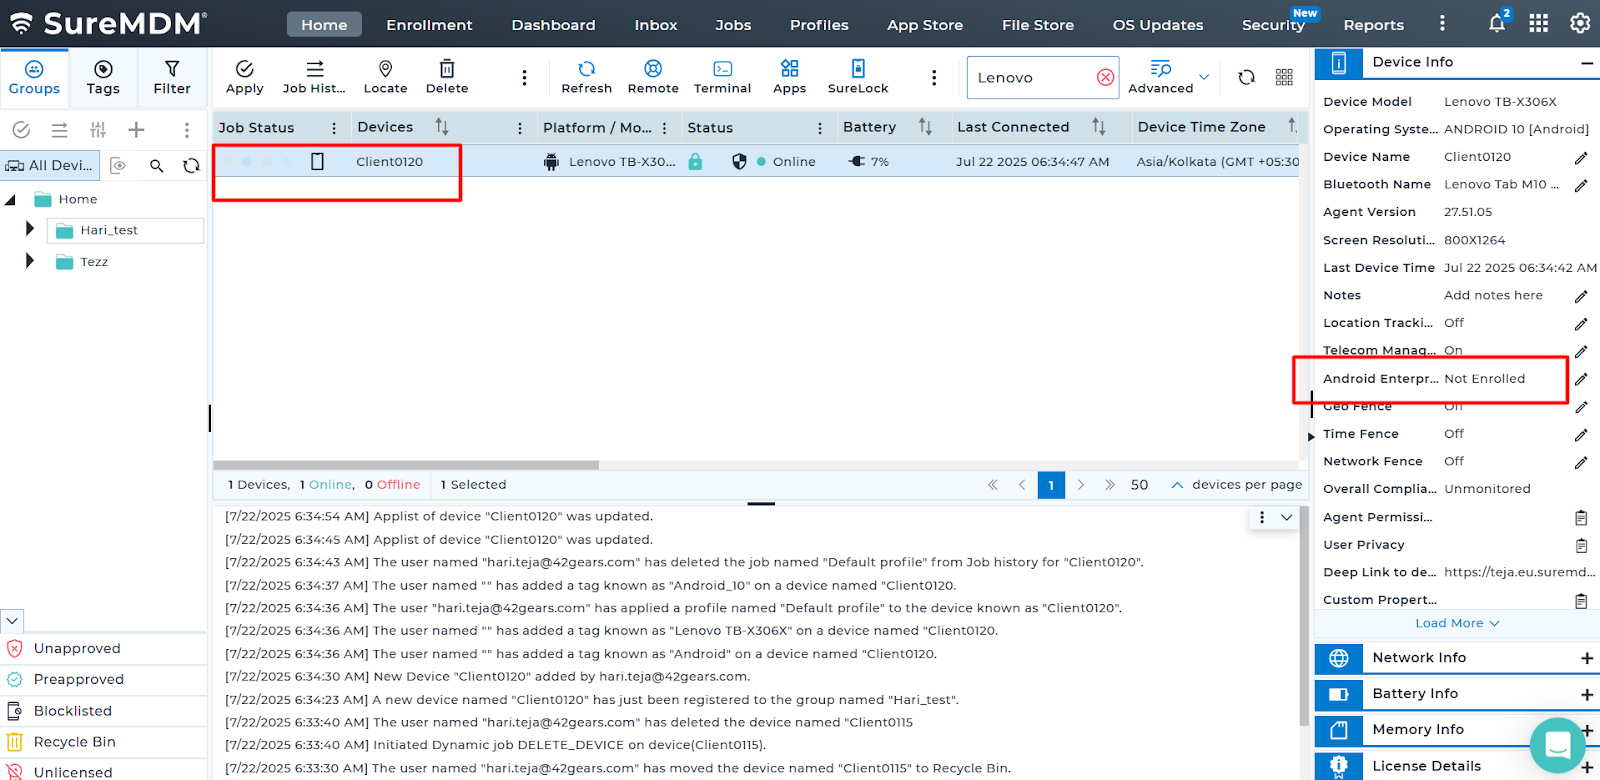This screenshot has width=1600, height=780.
Task: Edit the Network Fence setting
Action: [x=1581, y=463]
